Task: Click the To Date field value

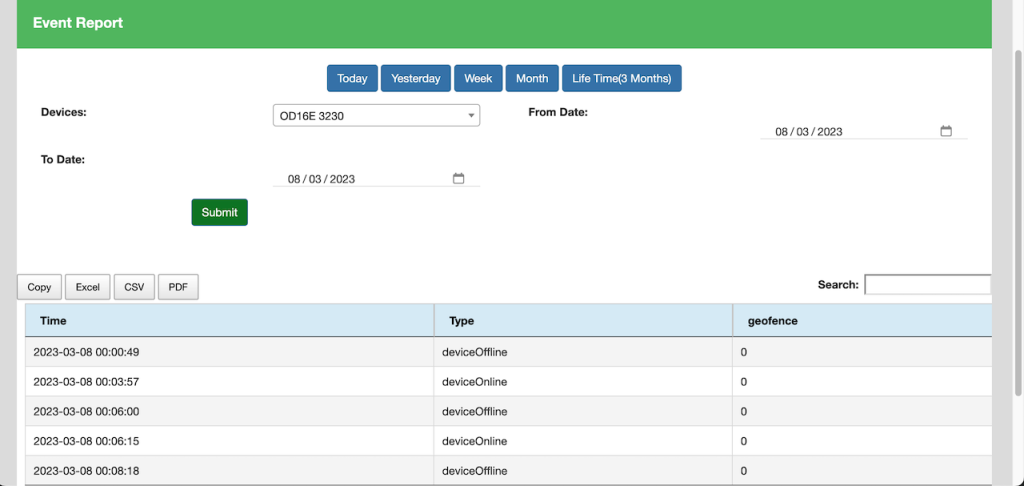Action: (322, 180)
